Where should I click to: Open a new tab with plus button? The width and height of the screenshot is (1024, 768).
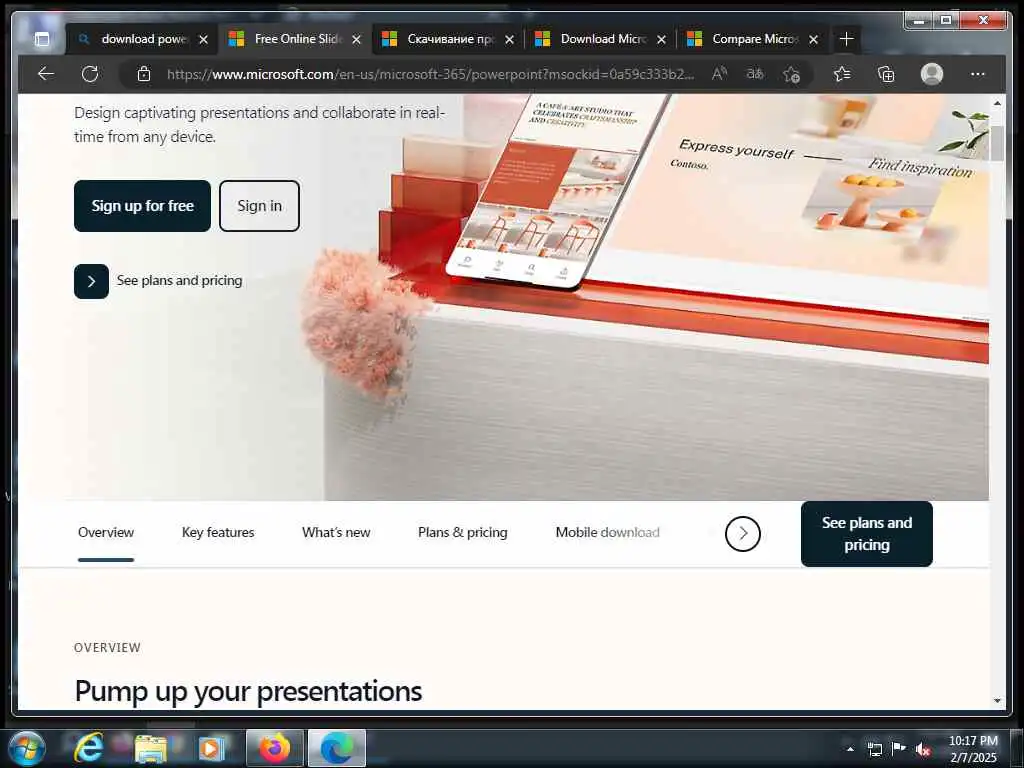(x=846, y=39)
